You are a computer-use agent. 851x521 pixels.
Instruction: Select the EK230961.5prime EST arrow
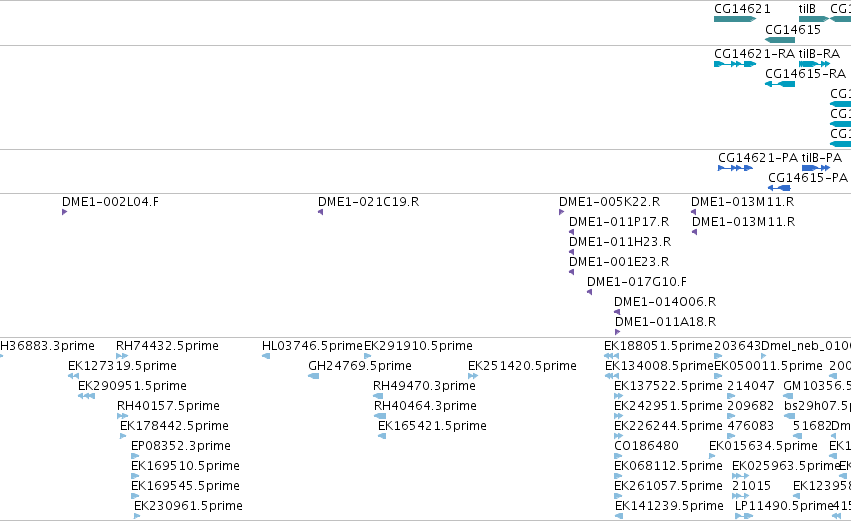point(137,516)
